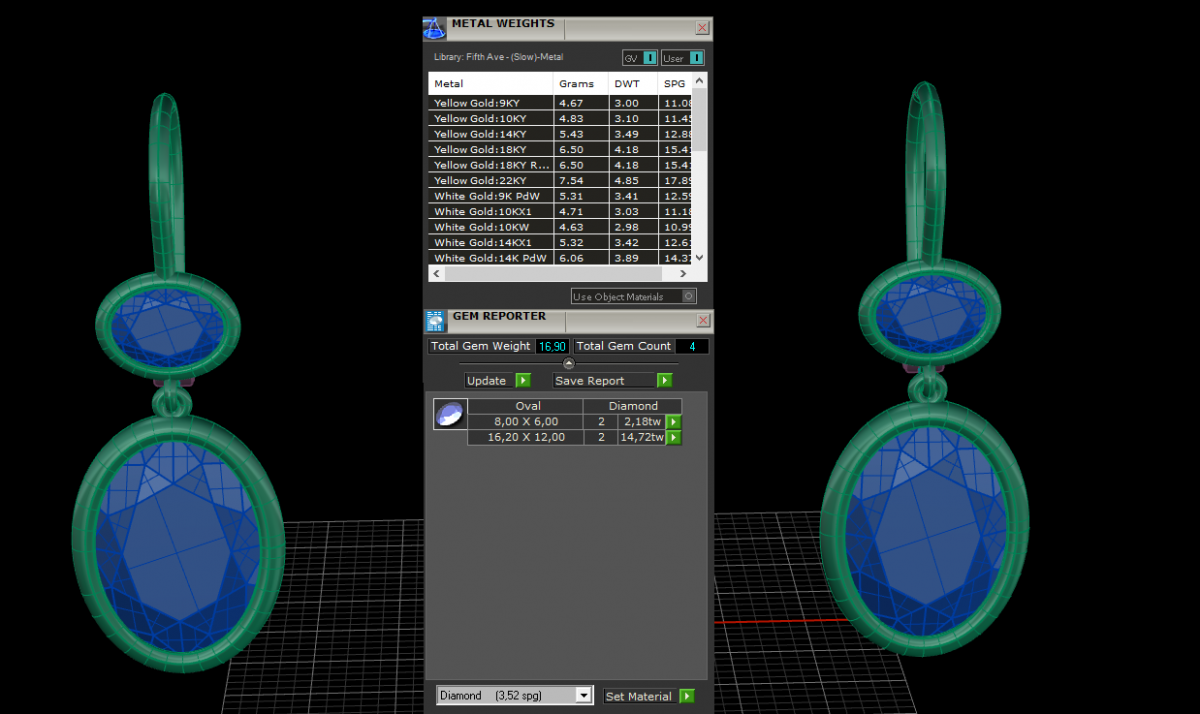Select the Yellow Gold:18KY row
The height and width of the screenshot is (714, 1200).
point(490,150)
